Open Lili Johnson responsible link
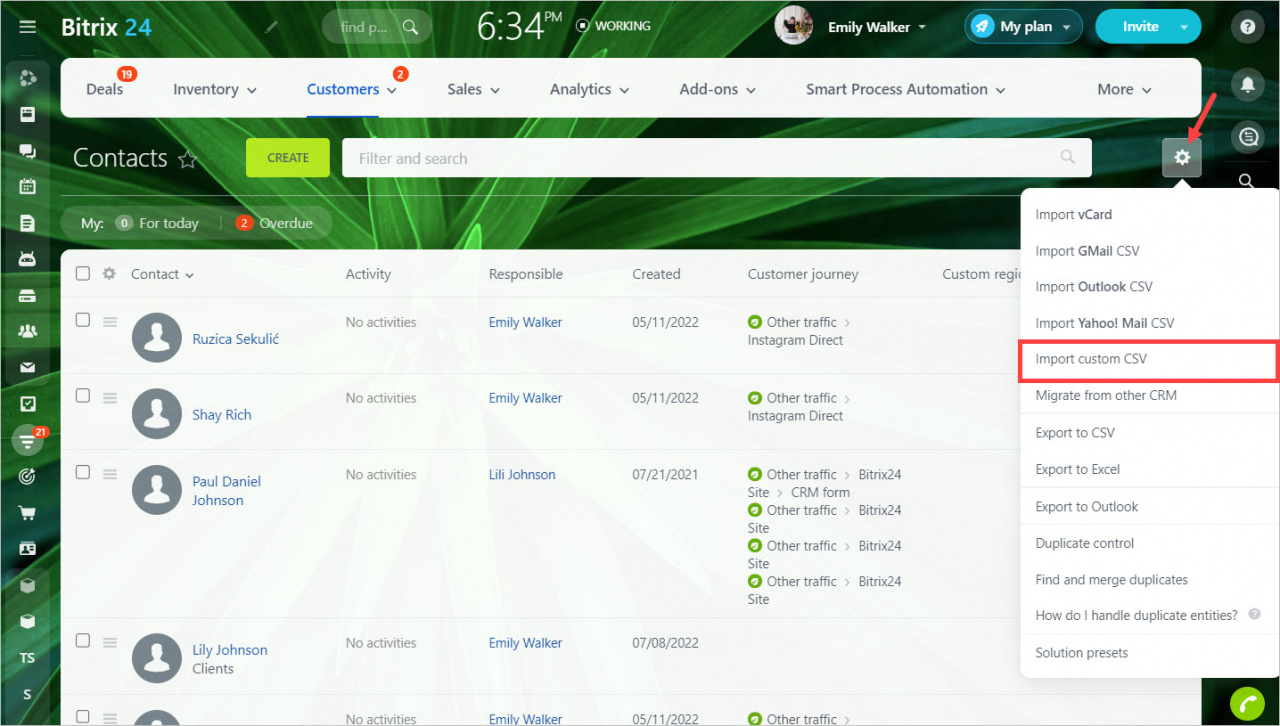The image size is (1280, 726). click(522, 475)
